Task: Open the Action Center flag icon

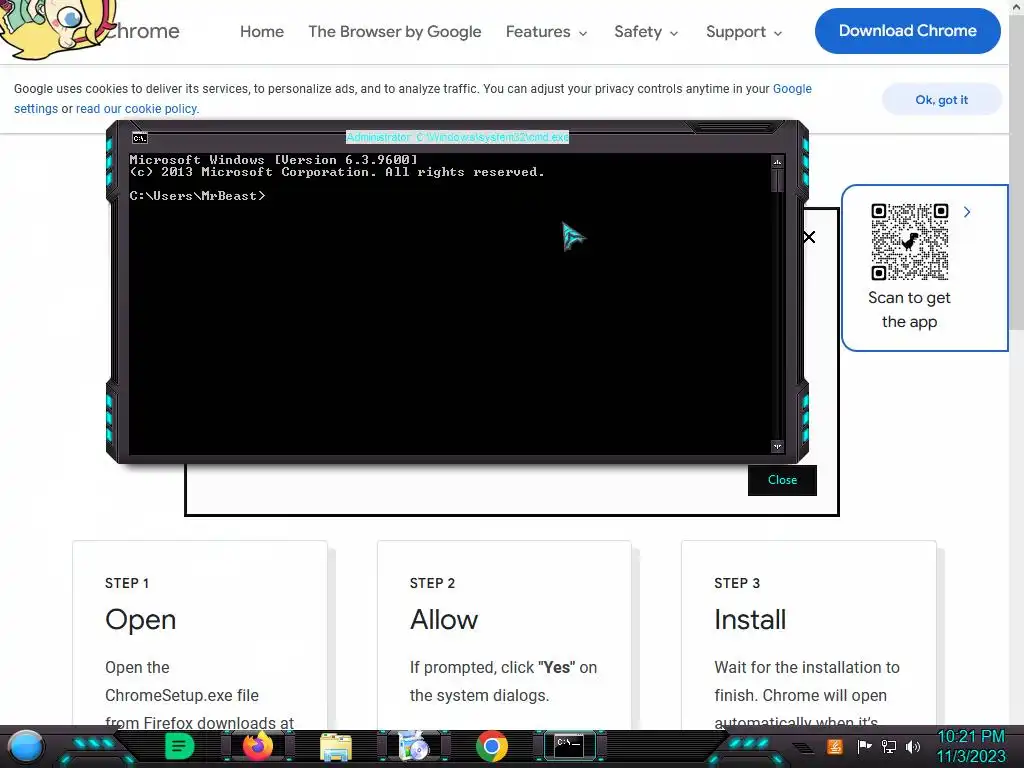Action: (x=864, y=746)
